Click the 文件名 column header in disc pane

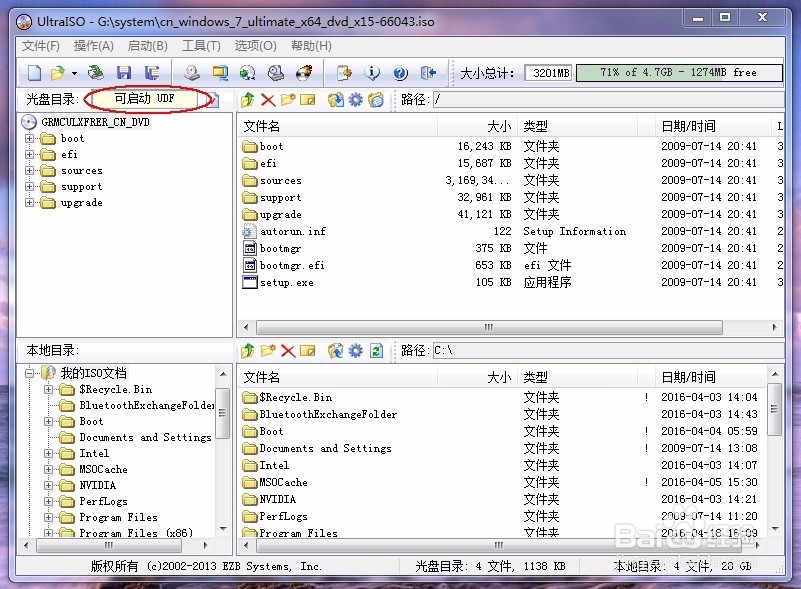point(338,126)
